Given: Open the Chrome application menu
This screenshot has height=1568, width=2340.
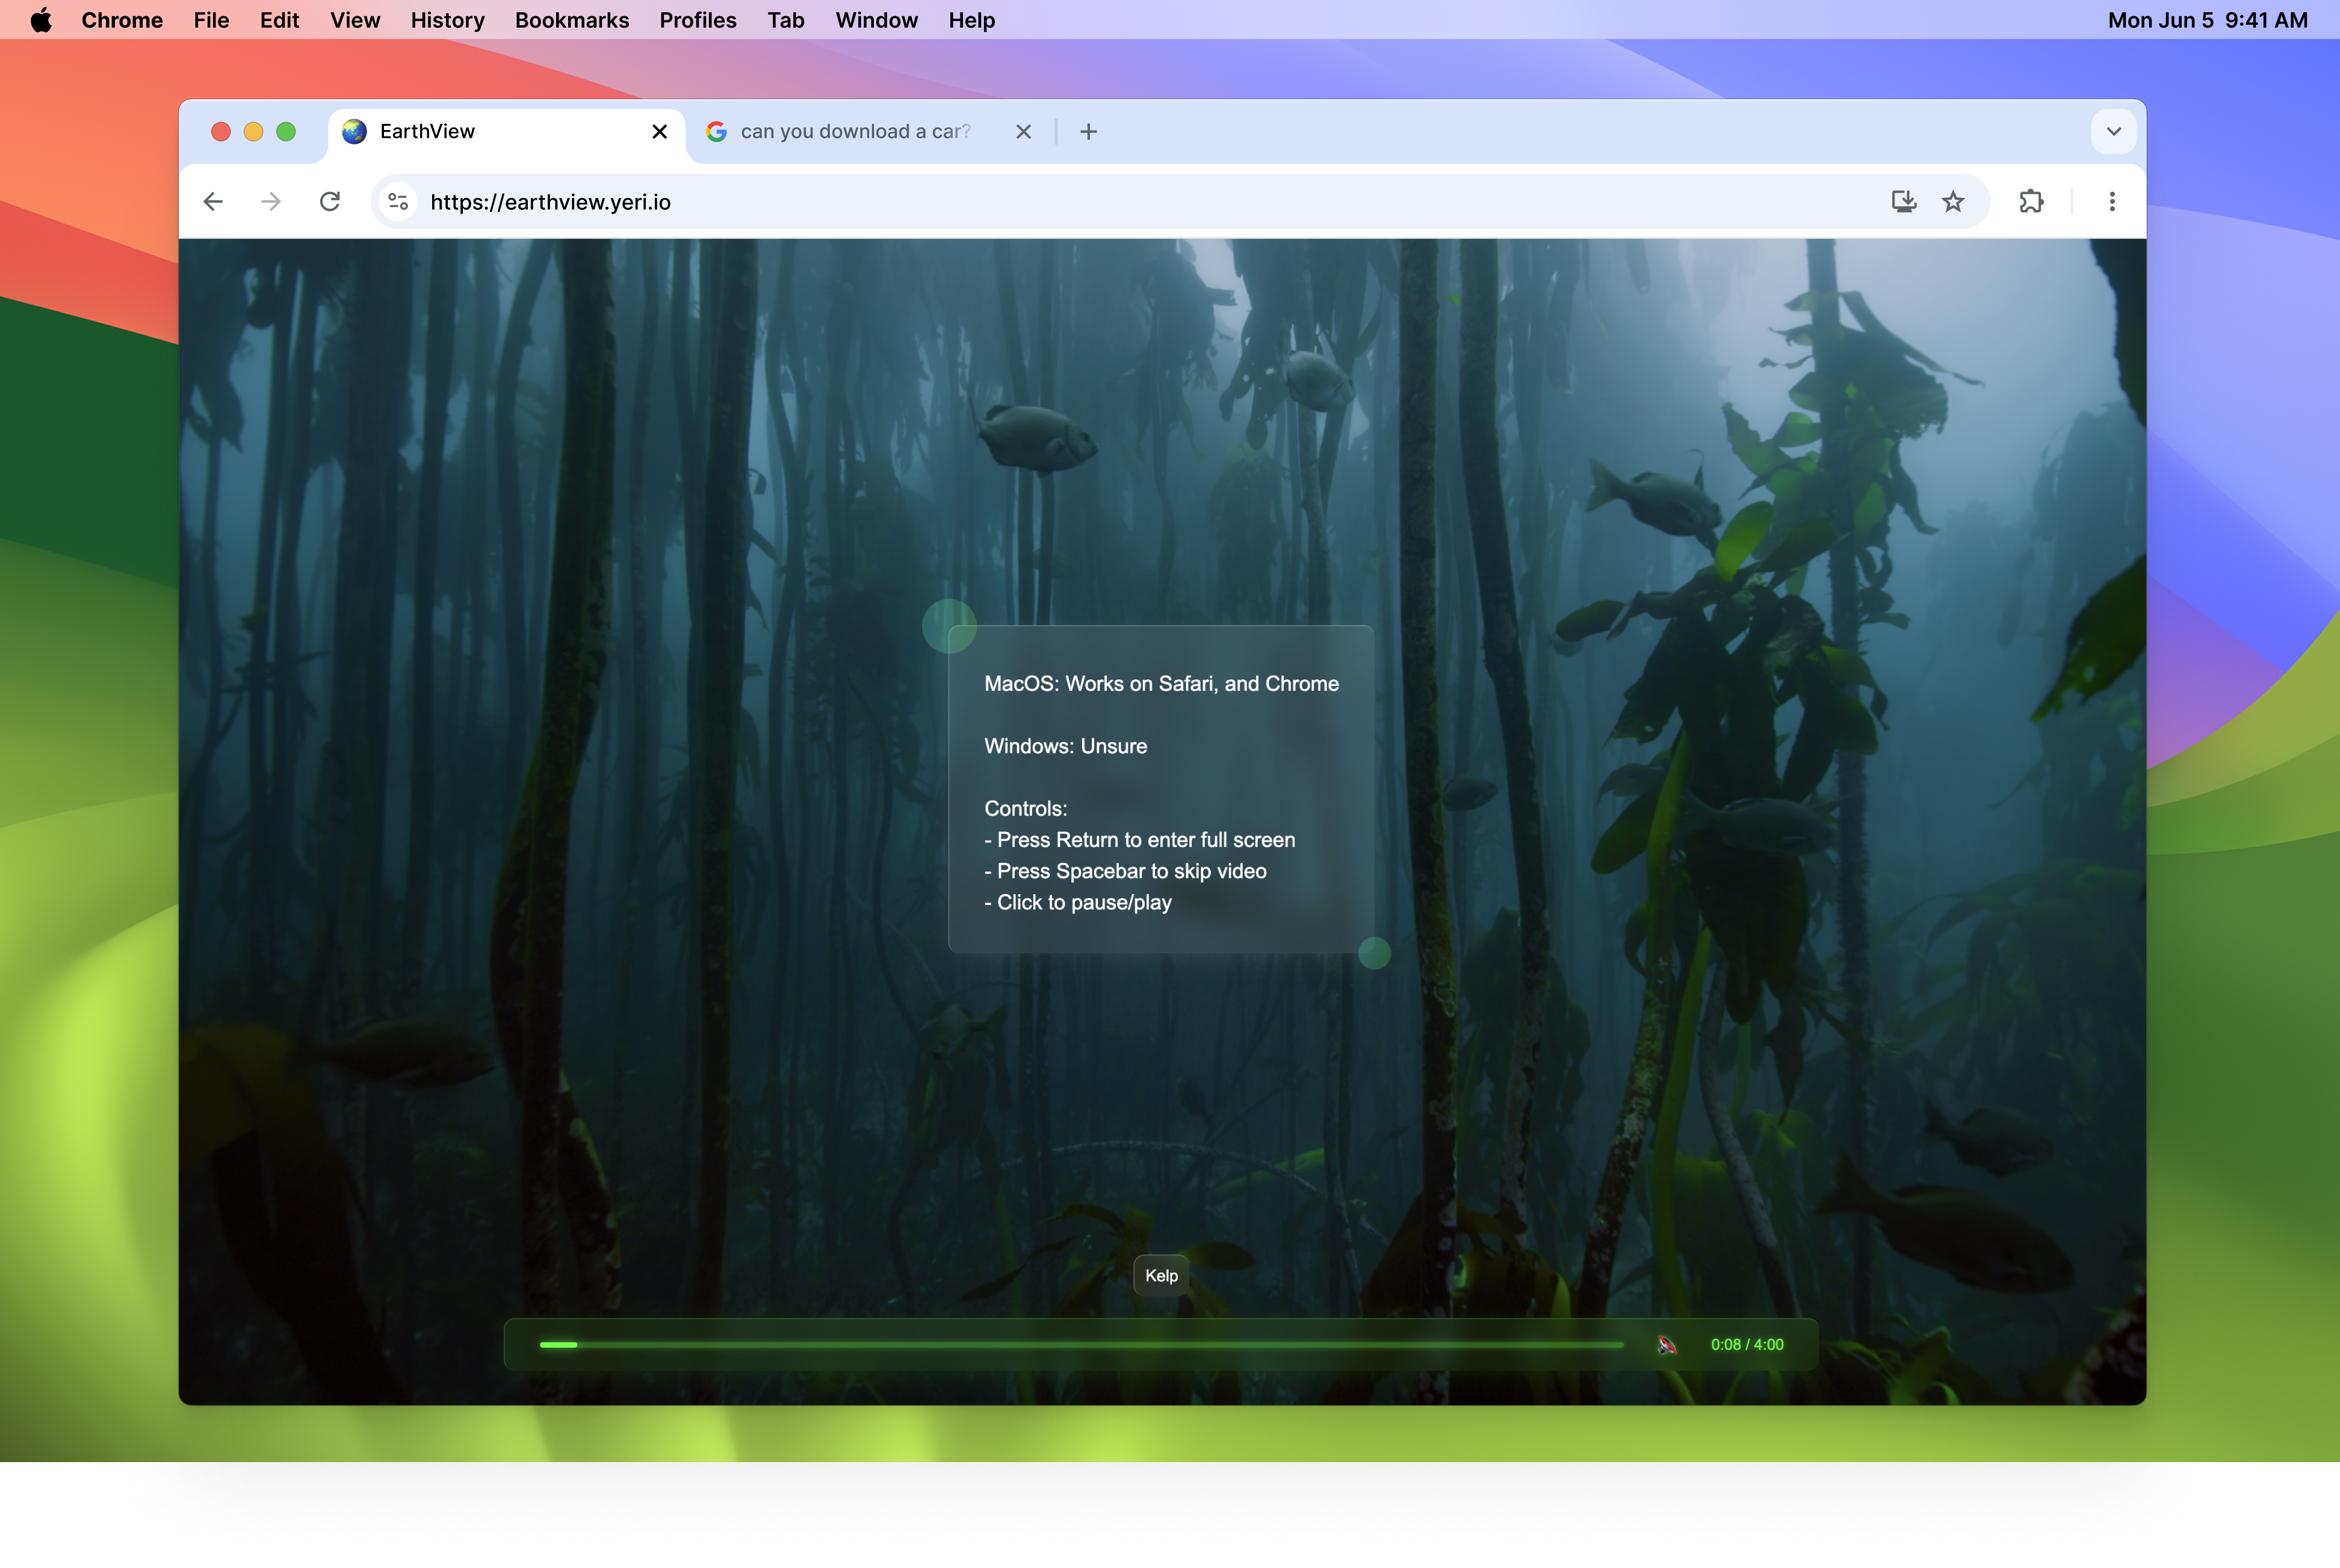Looking at the screenshot, I should (x=122, y=20).
